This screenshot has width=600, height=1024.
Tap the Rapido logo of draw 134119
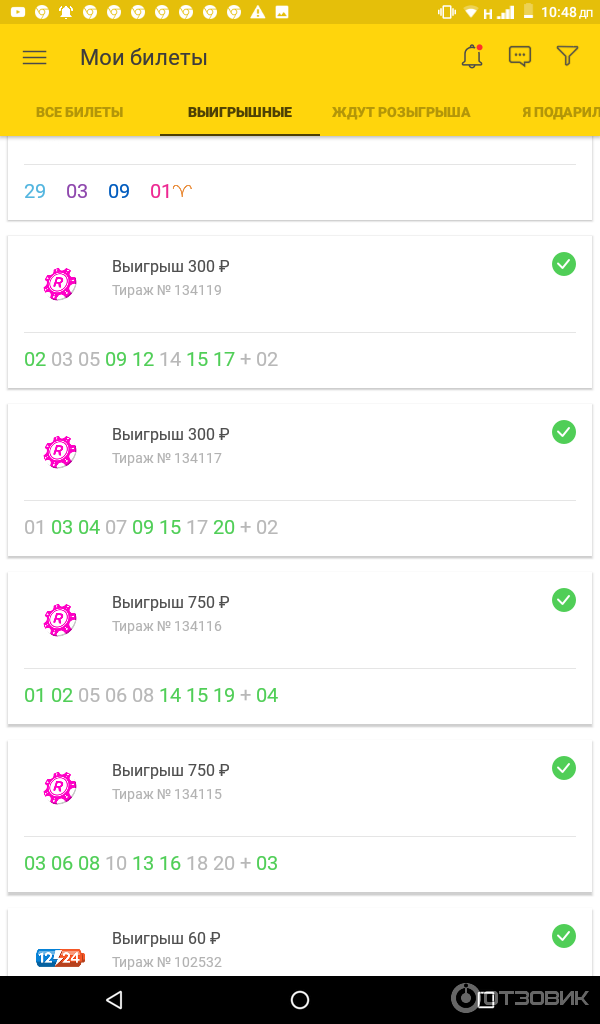coord(60,284)
